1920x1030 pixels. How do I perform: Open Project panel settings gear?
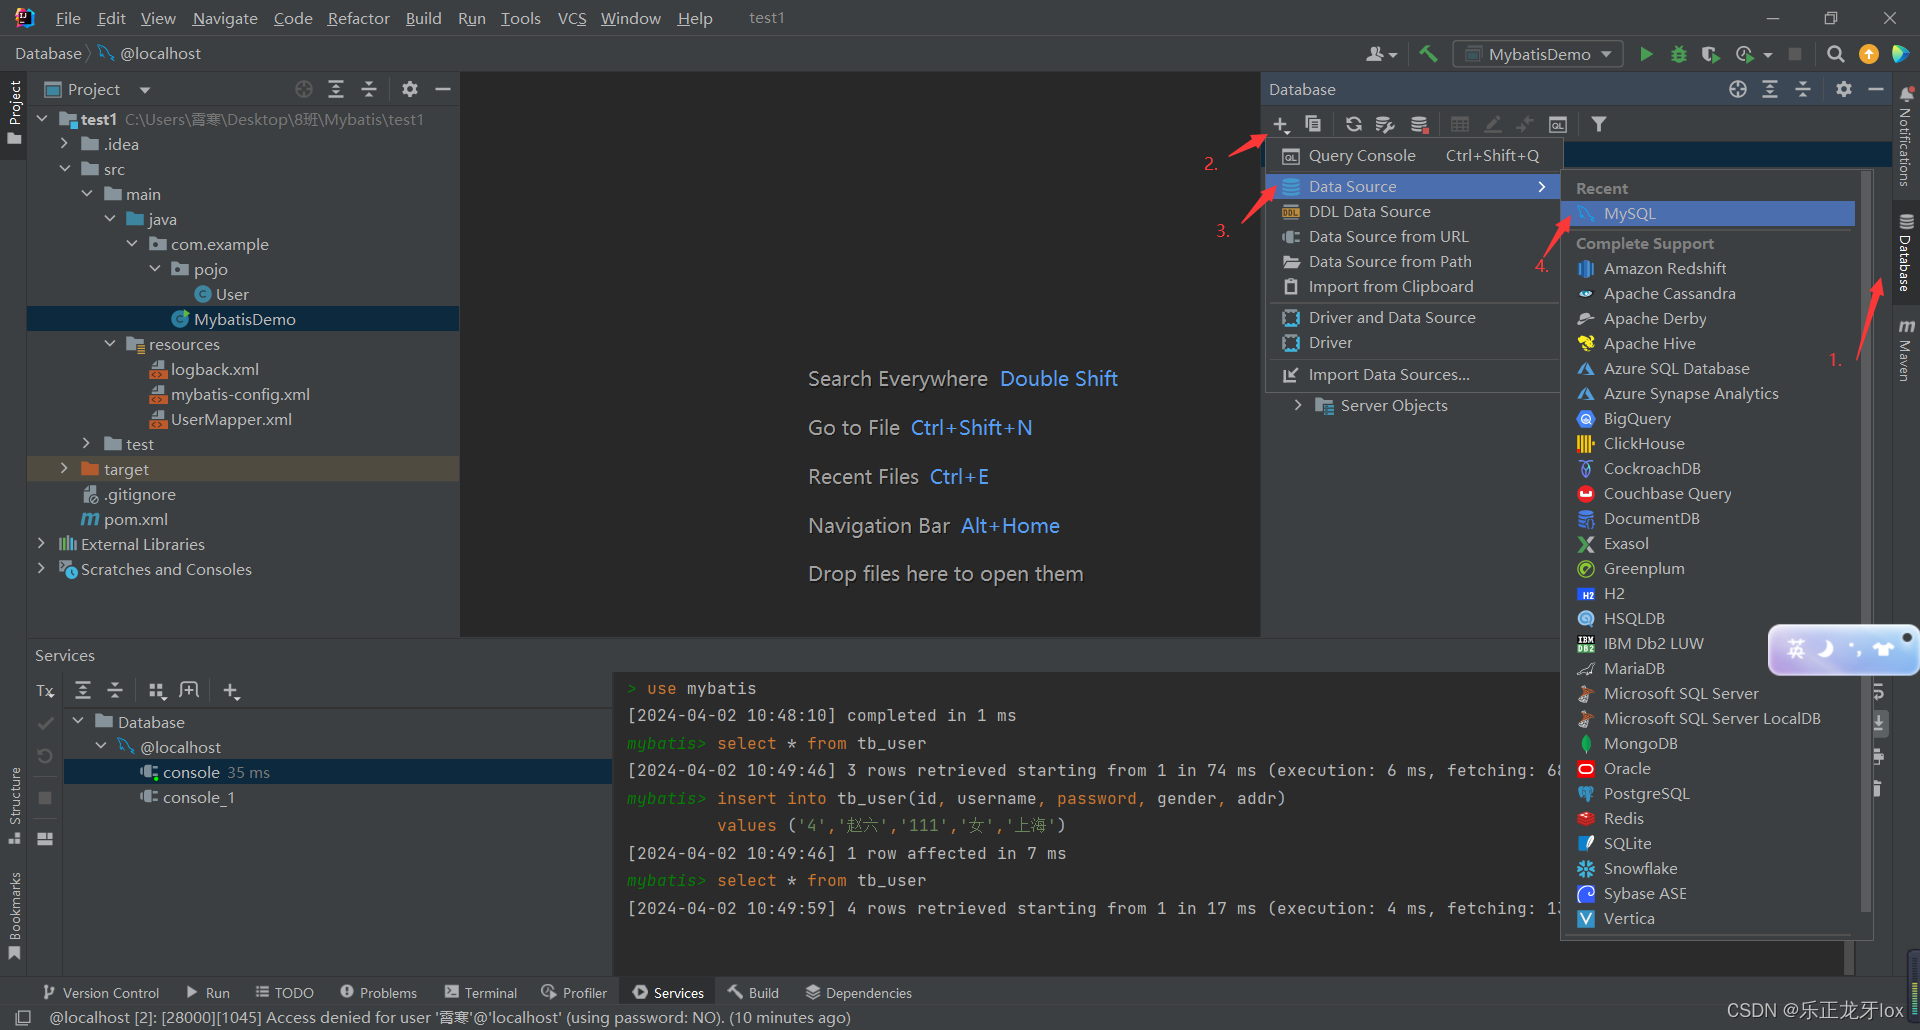(x=410, y=89)
